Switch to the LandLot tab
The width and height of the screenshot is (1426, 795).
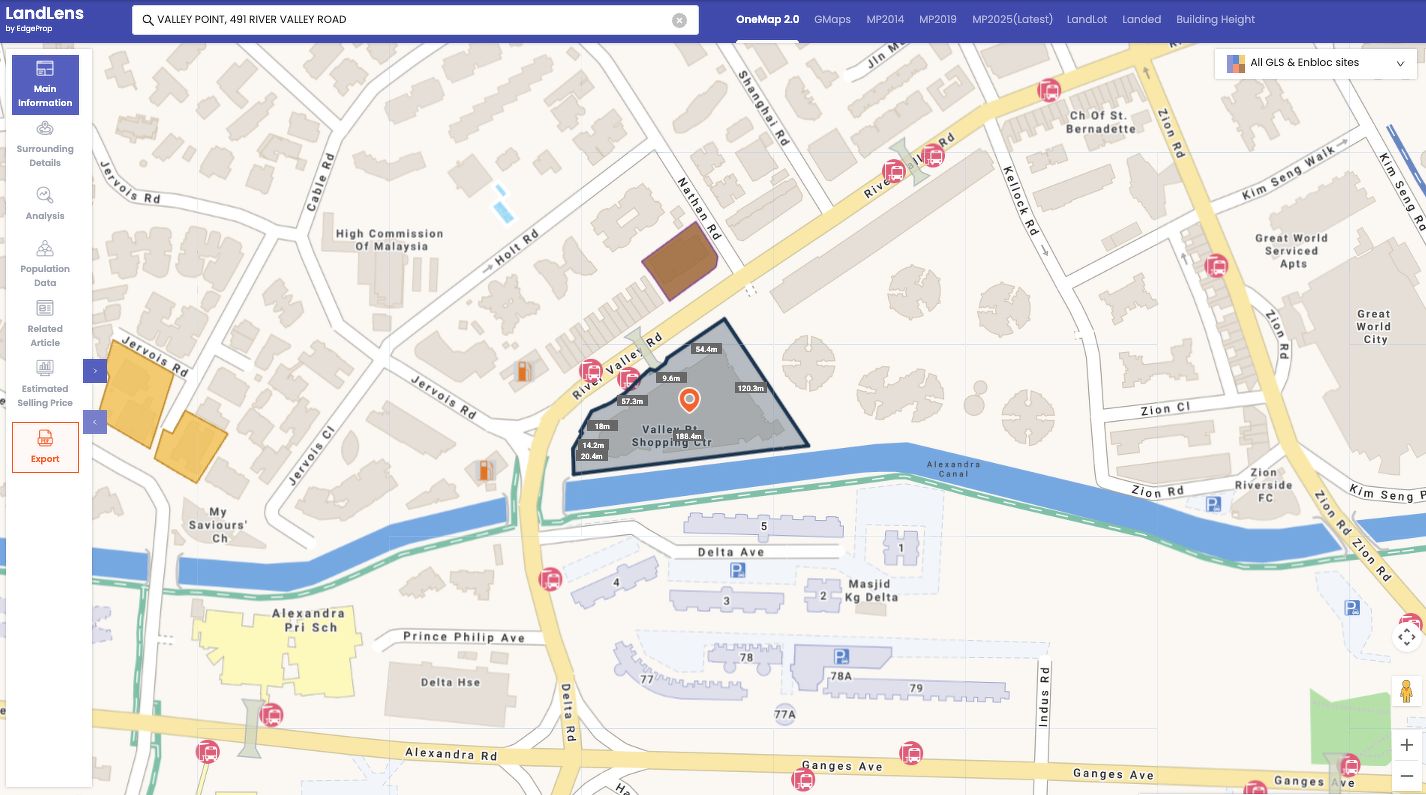pos(1087,19)
